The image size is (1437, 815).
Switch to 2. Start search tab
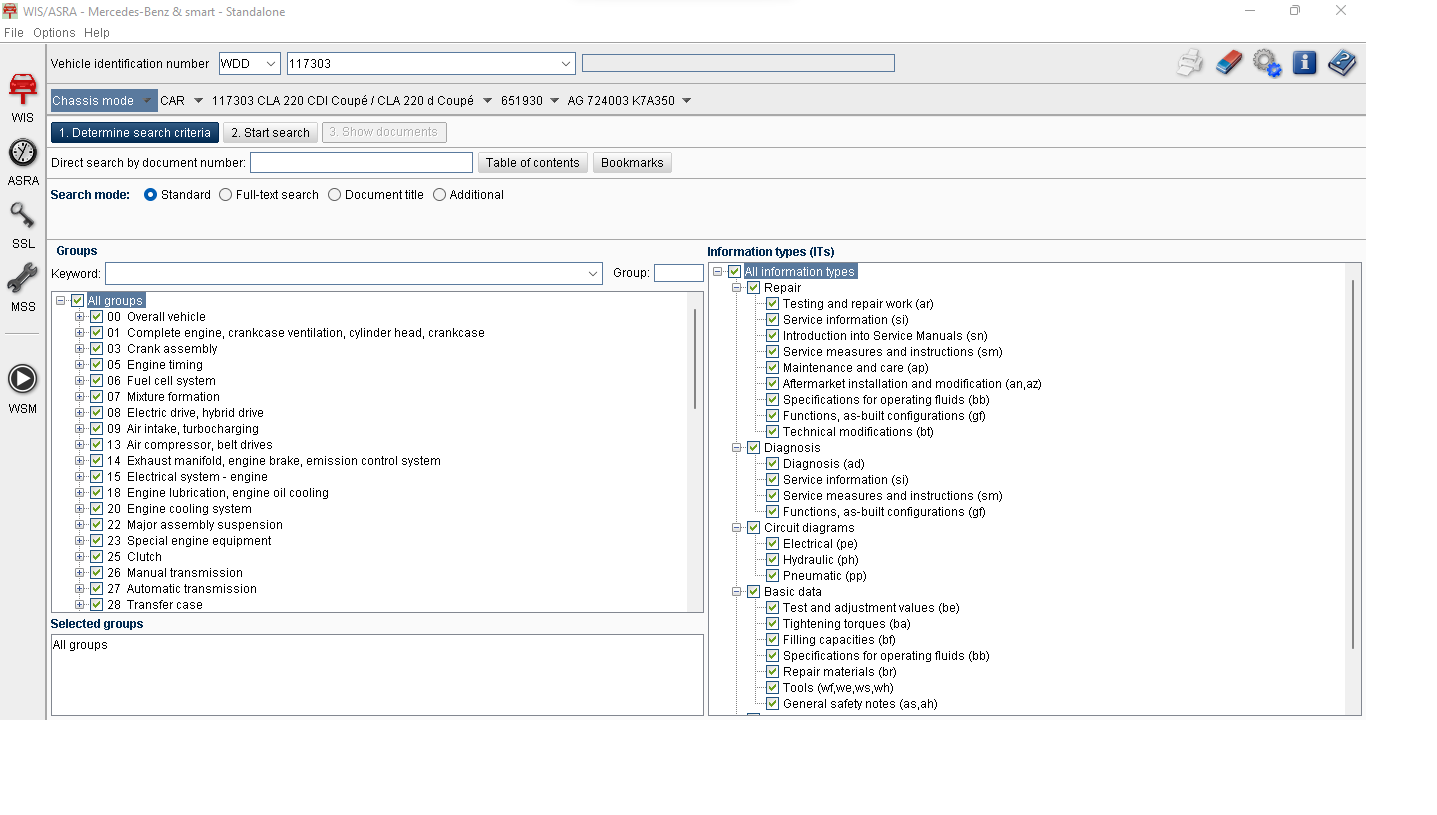(x=270, y=133)
